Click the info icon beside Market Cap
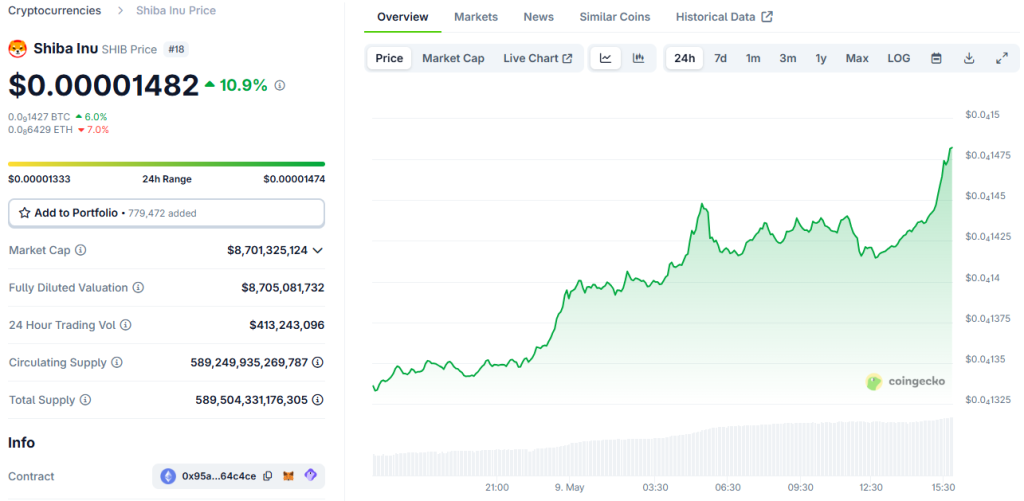 point(81,250)
